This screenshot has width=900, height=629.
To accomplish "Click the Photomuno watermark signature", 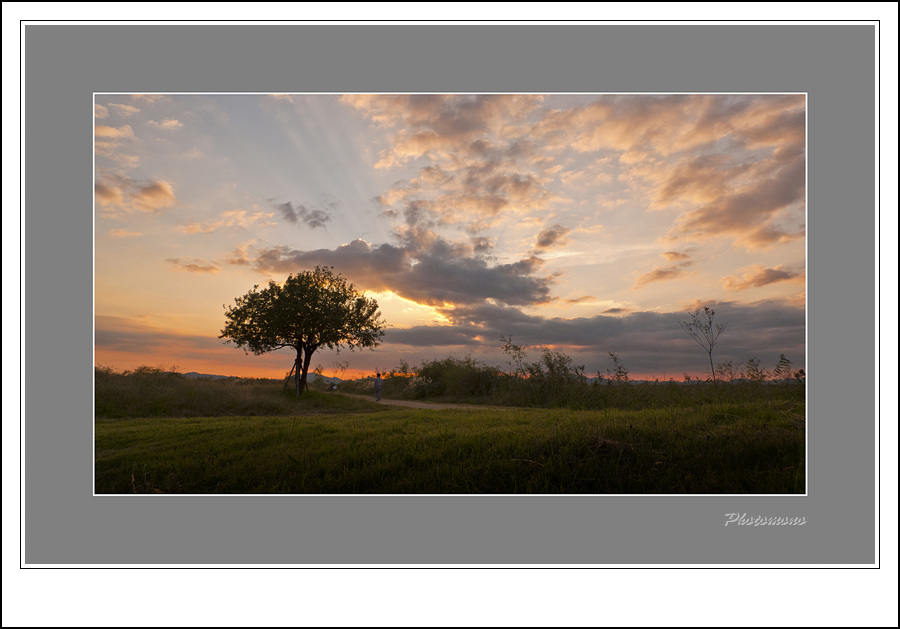I will (765, 519).
